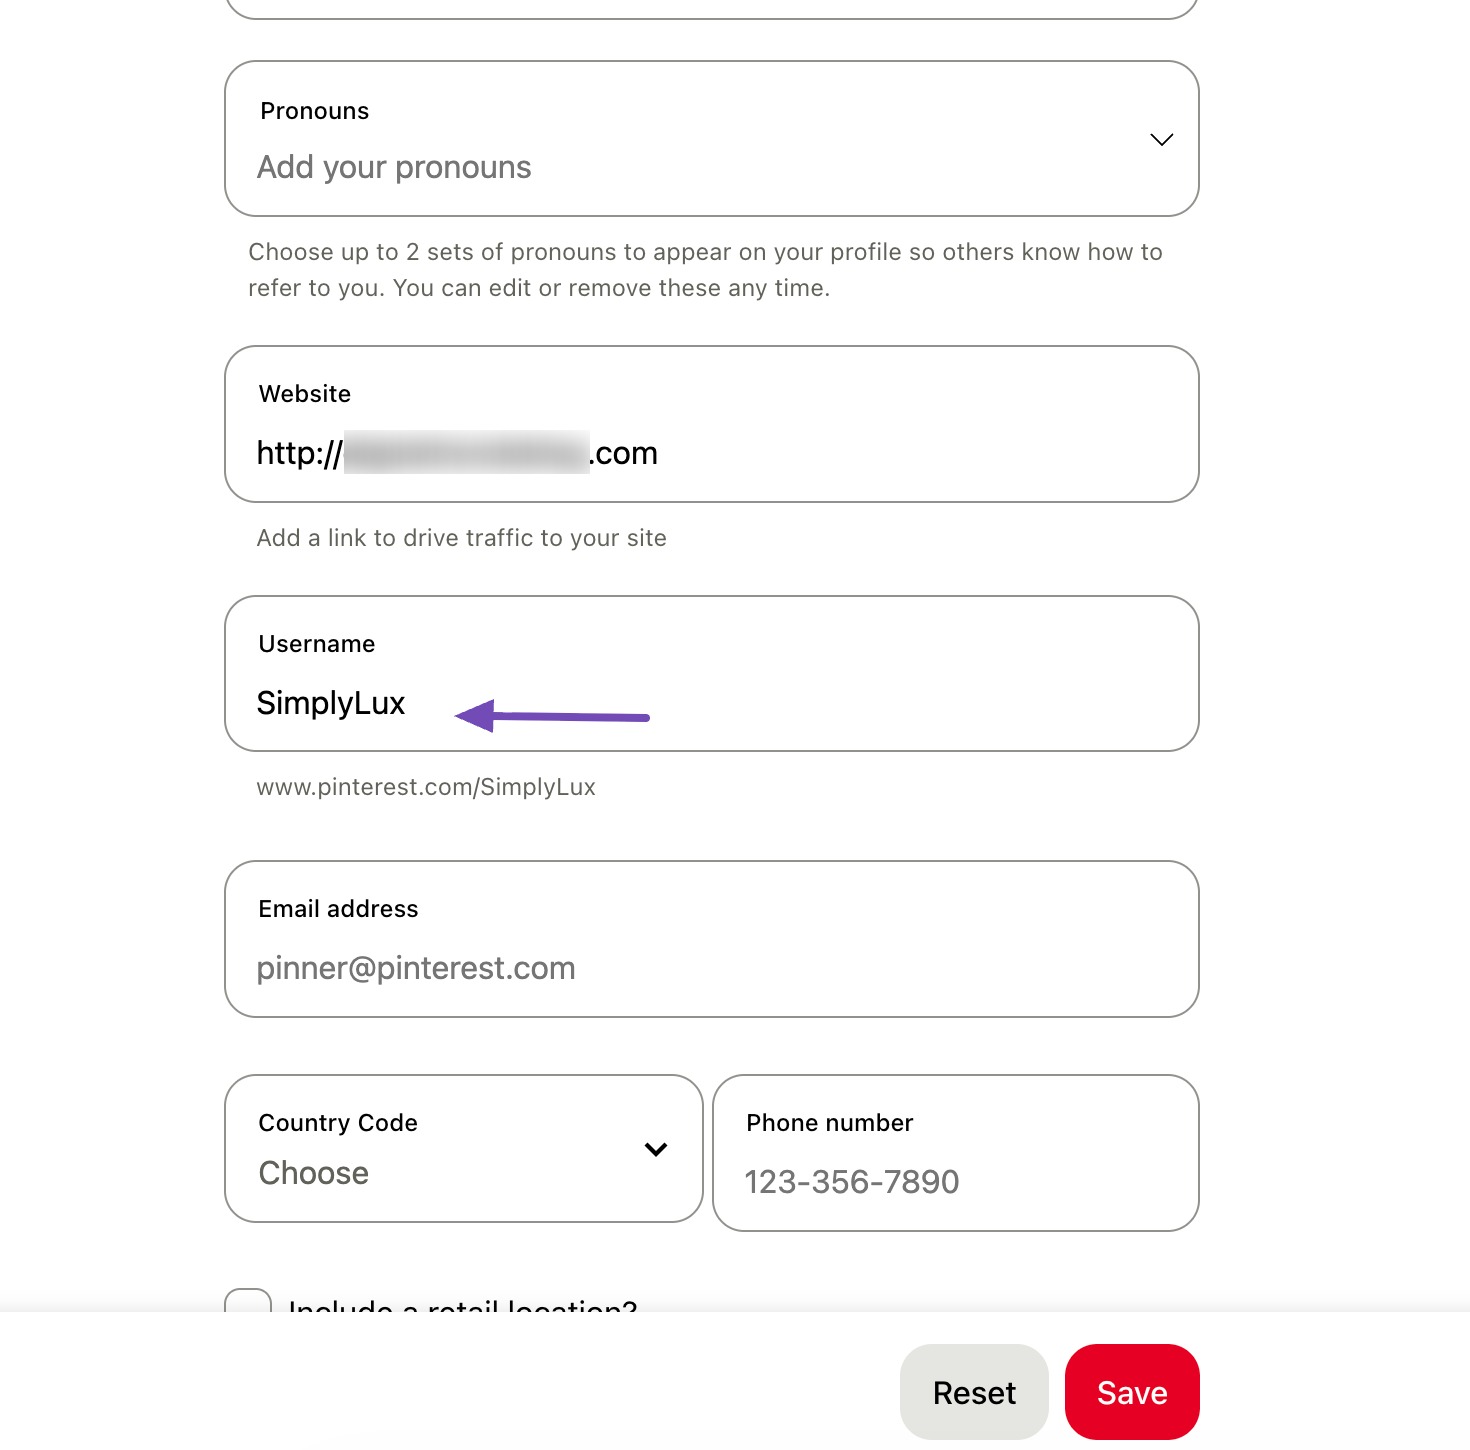Click the partially visible field at the top
This screenshot has height=1450, width=1470.
(x=710, y=8)
